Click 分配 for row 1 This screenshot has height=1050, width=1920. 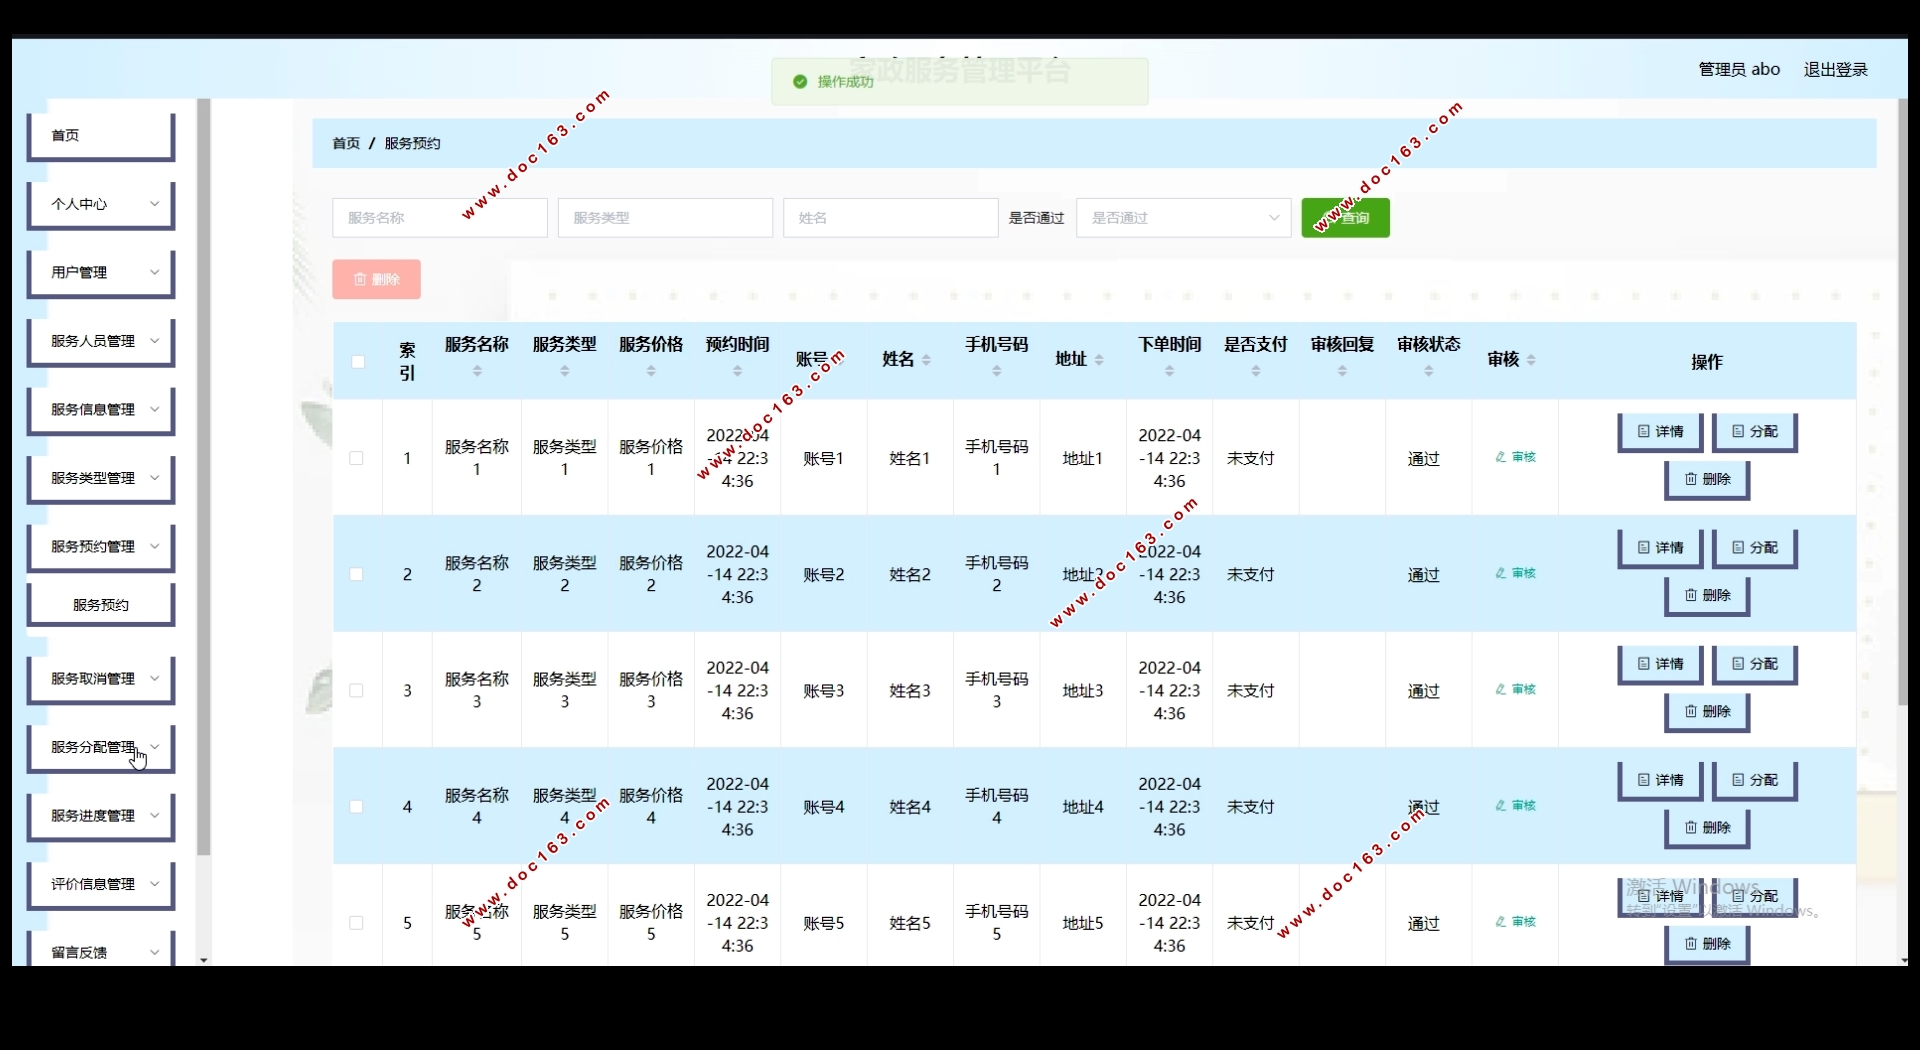[x=1754, y=432]
